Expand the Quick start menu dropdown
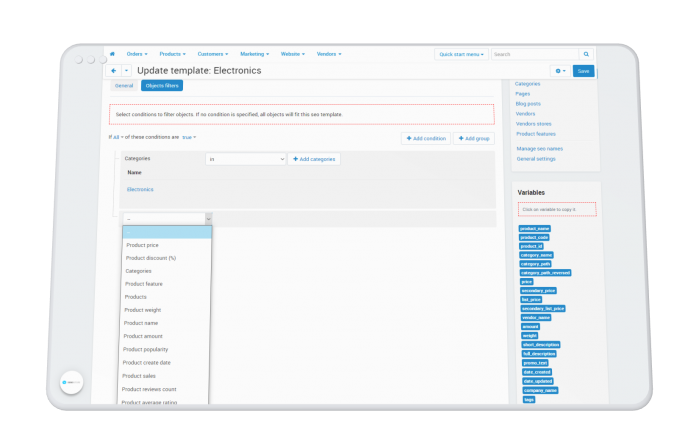The height and width of the screenshot is (445, 700). [x=461, y=54]
